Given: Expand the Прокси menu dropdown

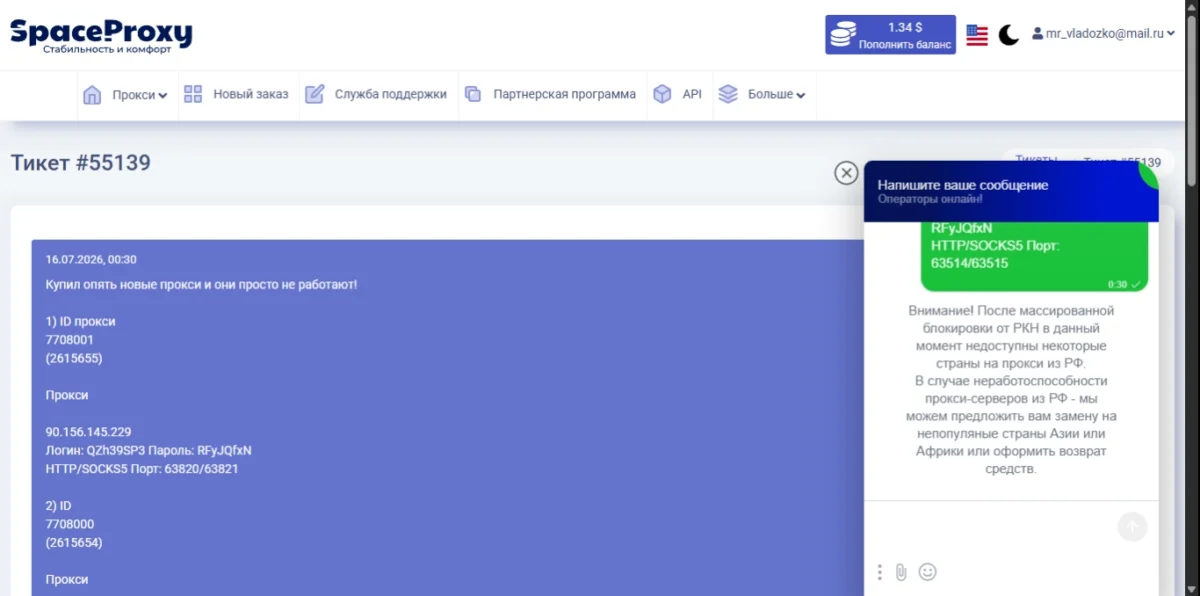Looking at the screenshot, I should [125, 95].
